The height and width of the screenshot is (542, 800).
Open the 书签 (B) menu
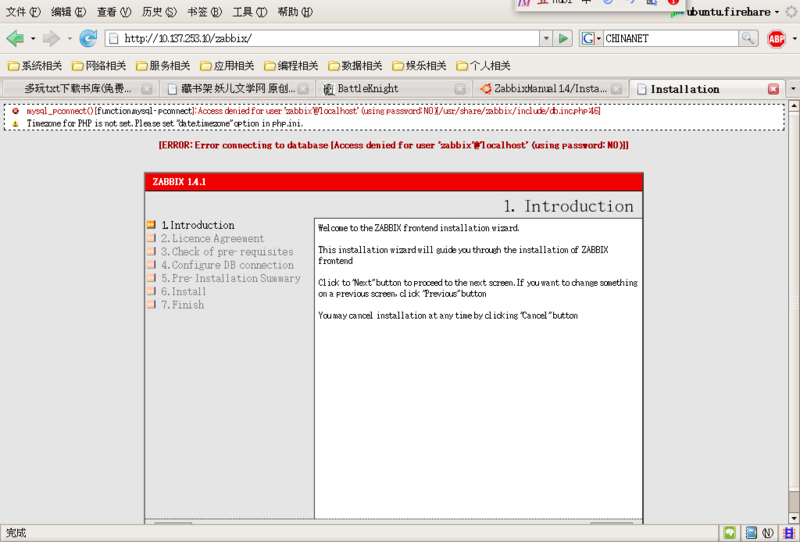(x=204, y=12)
